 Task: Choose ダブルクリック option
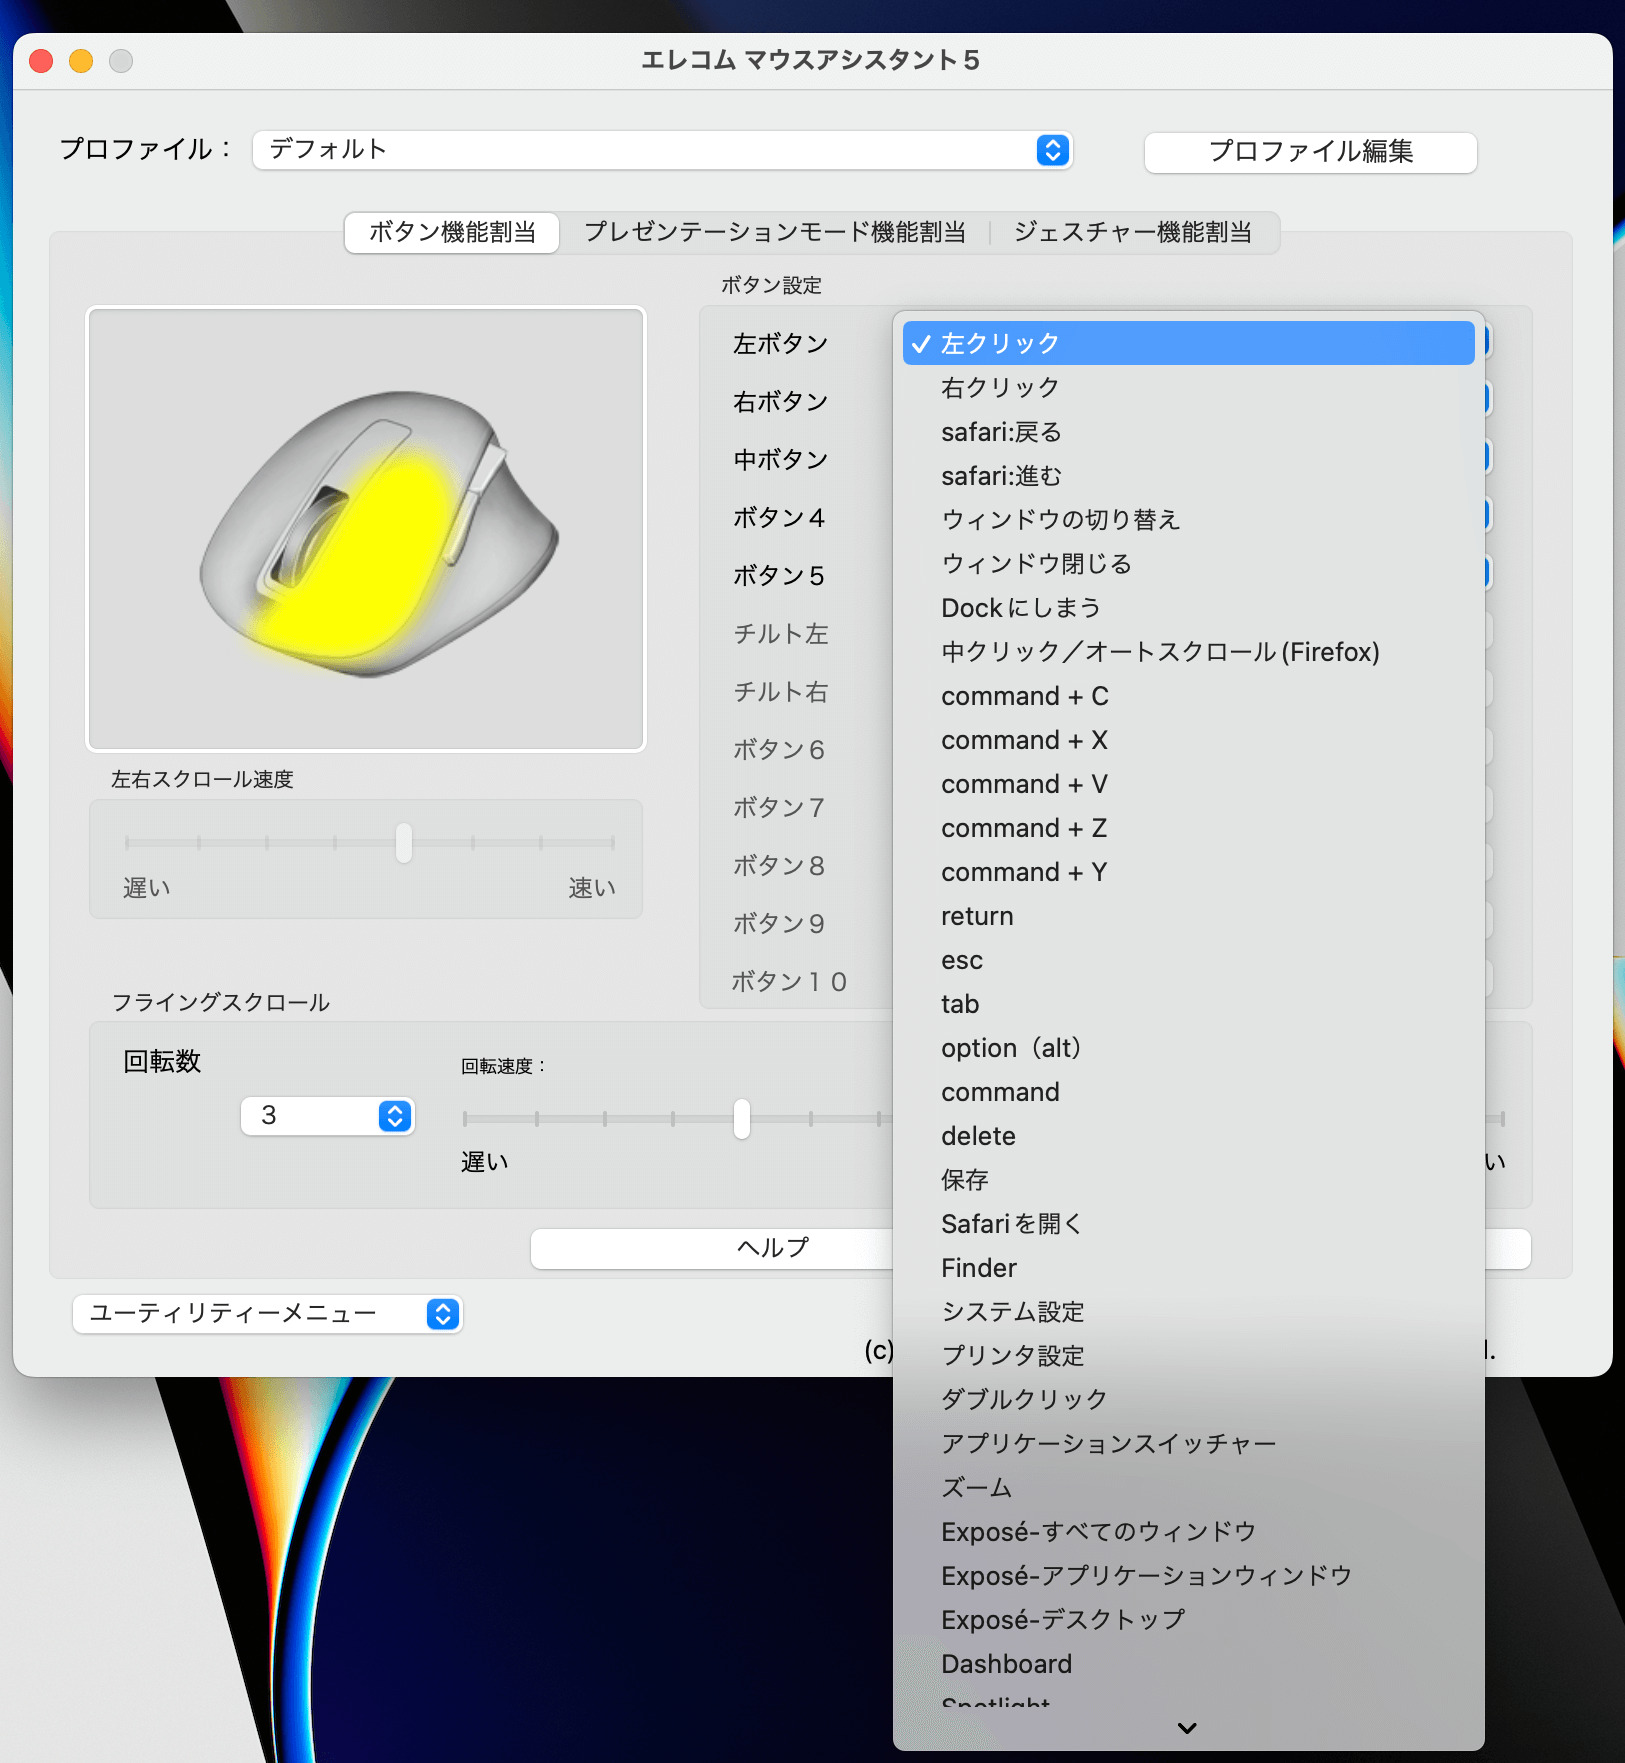(x=1188, y=1399)
